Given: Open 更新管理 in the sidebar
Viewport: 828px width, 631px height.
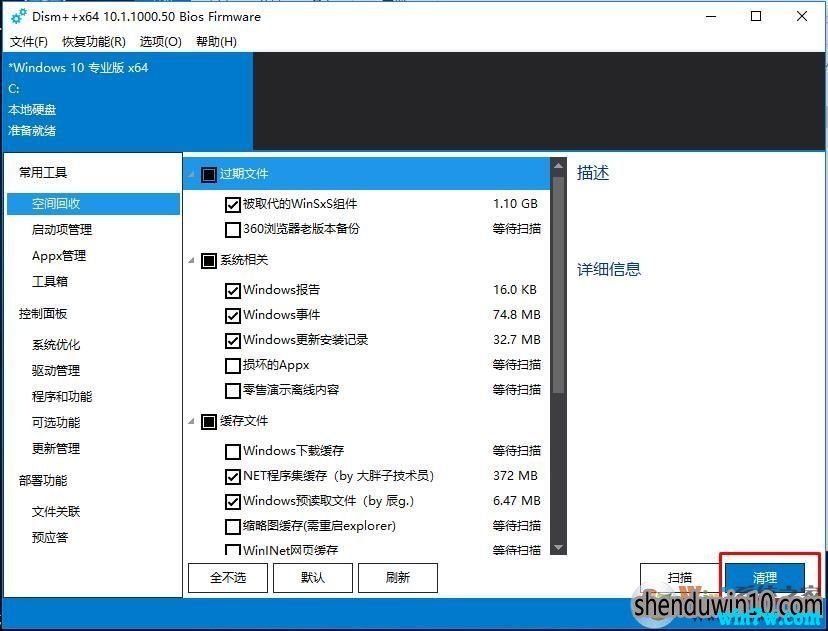Looking at the screenshot, I should tap(56, 448).
